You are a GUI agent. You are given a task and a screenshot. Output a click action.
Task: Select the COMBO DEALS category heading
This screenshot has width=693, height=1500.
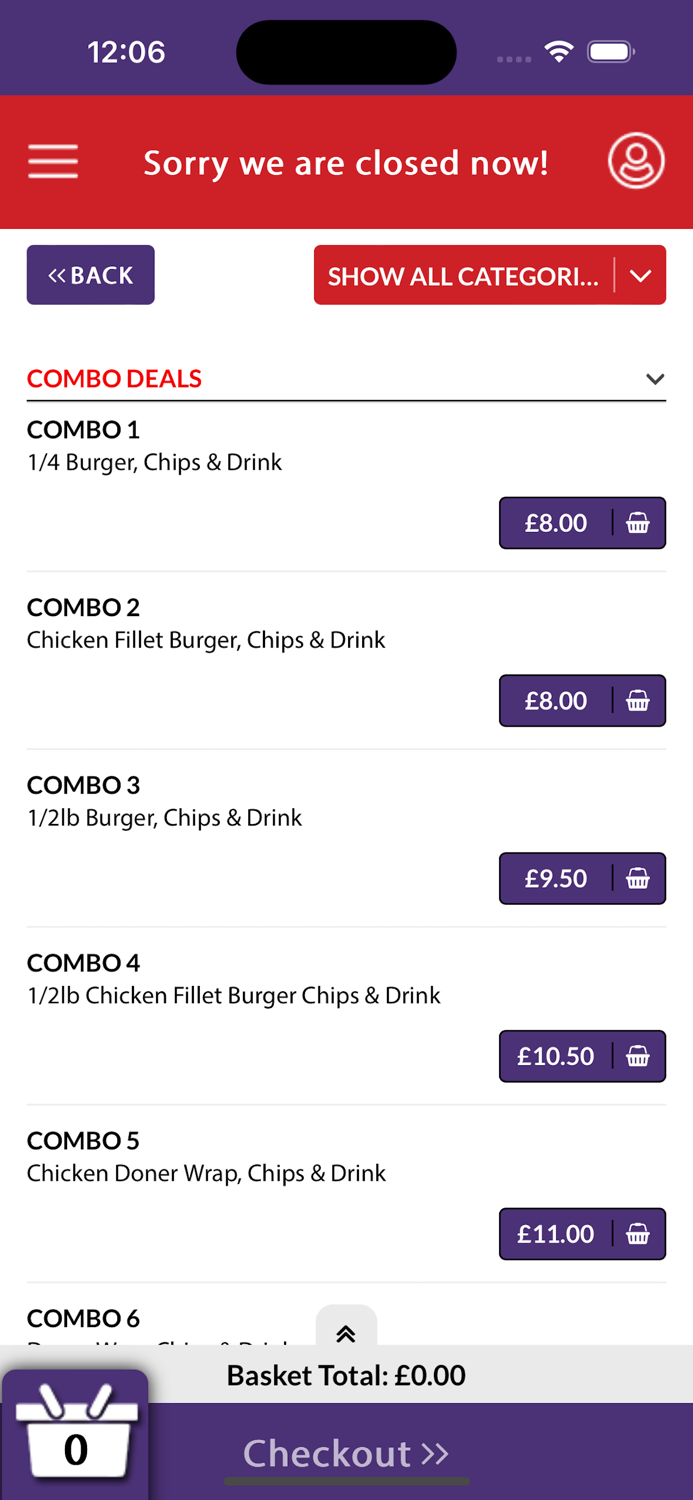pos(114,379)
